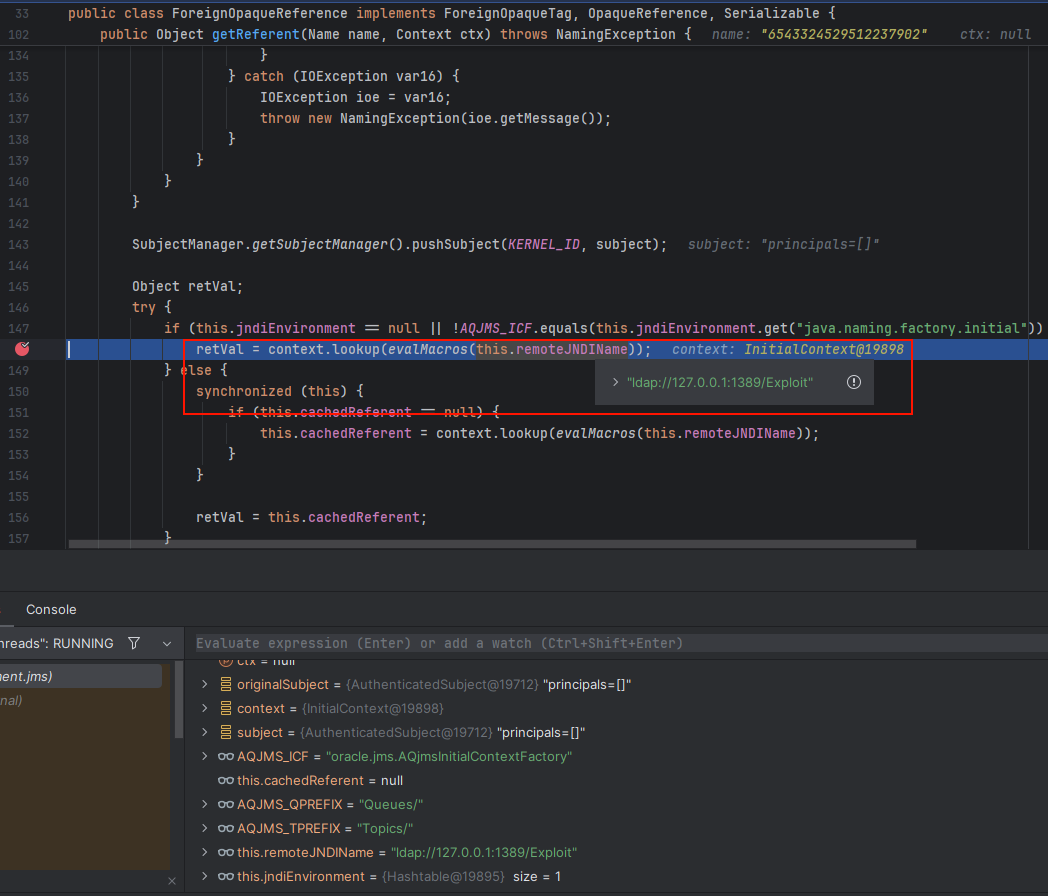This screenshot has width=1048, height=896.
Task: Click the originalSubject variable icon
Action: click(x=226, y=684)
